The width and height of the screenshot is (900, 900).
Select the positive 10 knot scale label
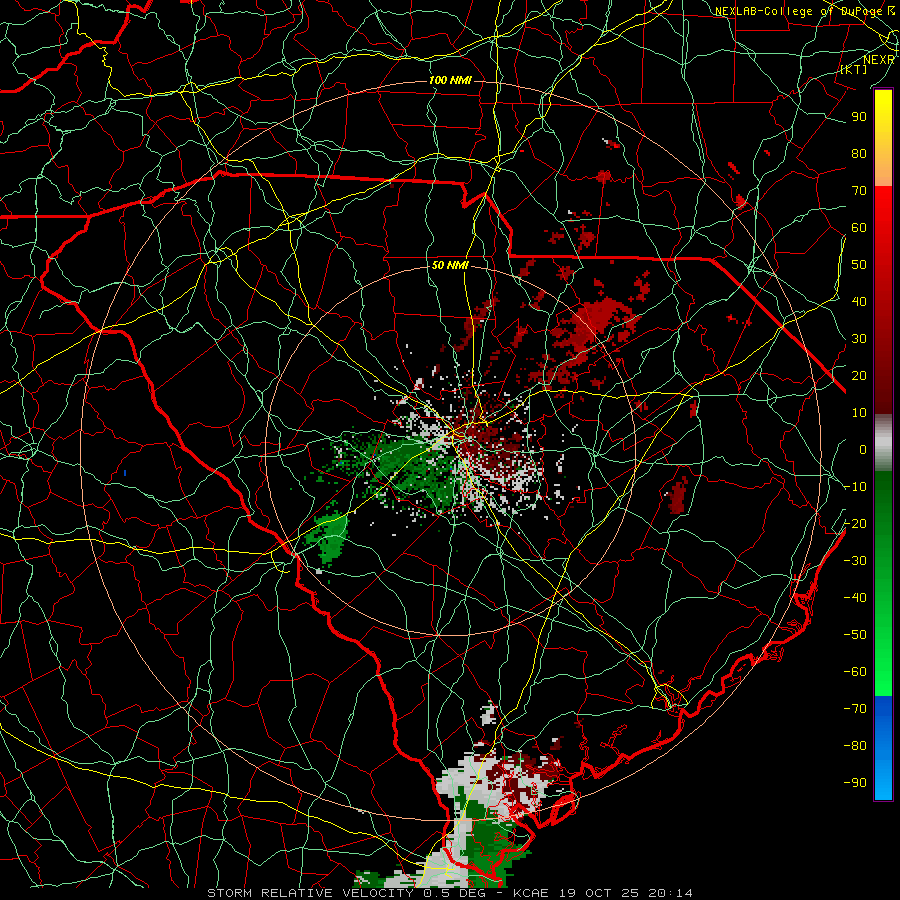tap(859, 413)
